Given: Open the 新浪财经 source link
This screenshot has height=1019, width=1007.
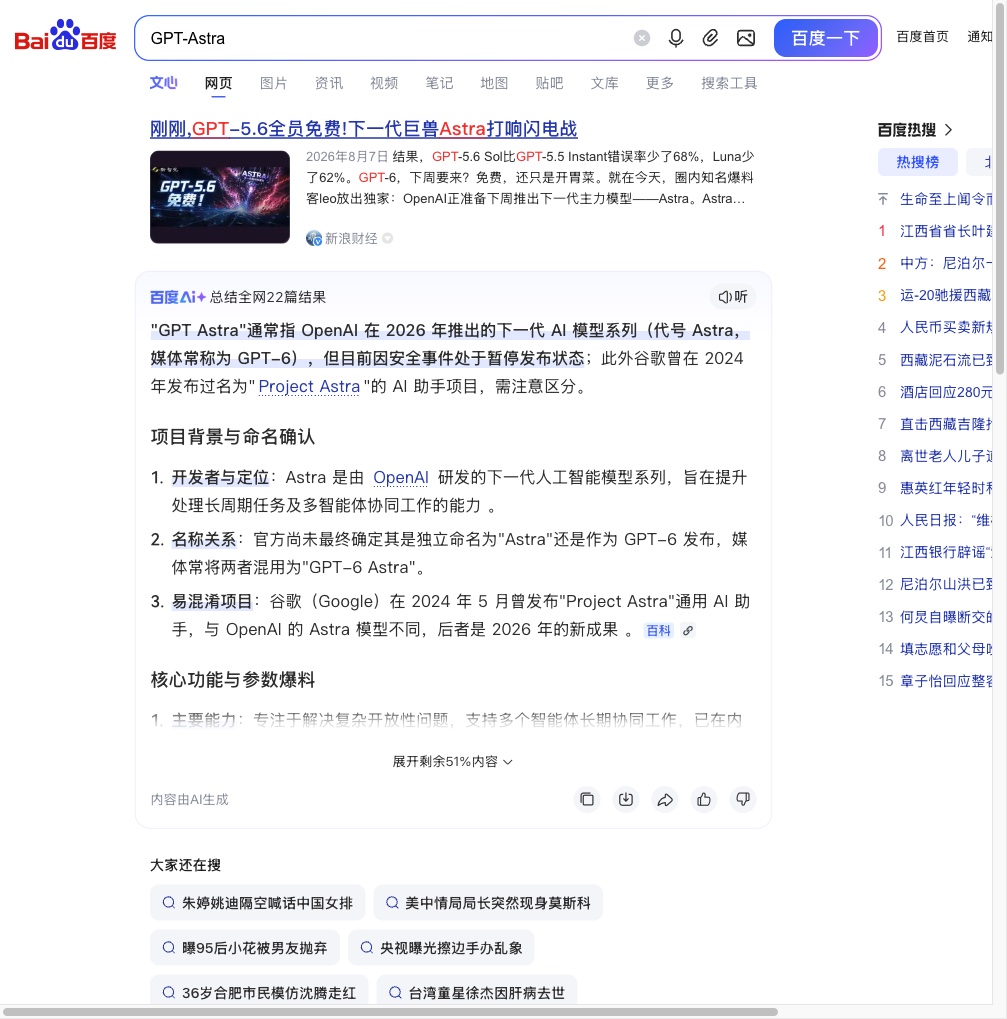Looking at the screenshot, I should pyautogui.click(x=350, y=239).
